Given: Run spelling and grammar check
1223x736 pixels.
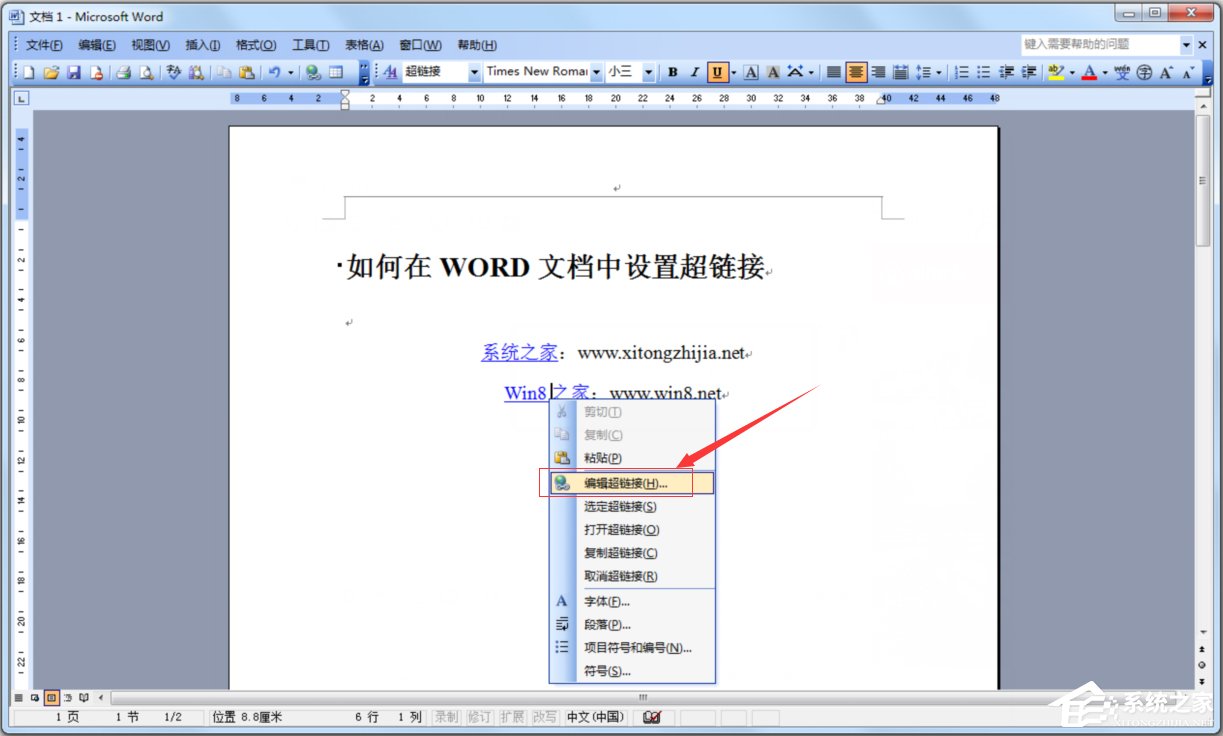Looking at the screenshot, I should point(172,71).
